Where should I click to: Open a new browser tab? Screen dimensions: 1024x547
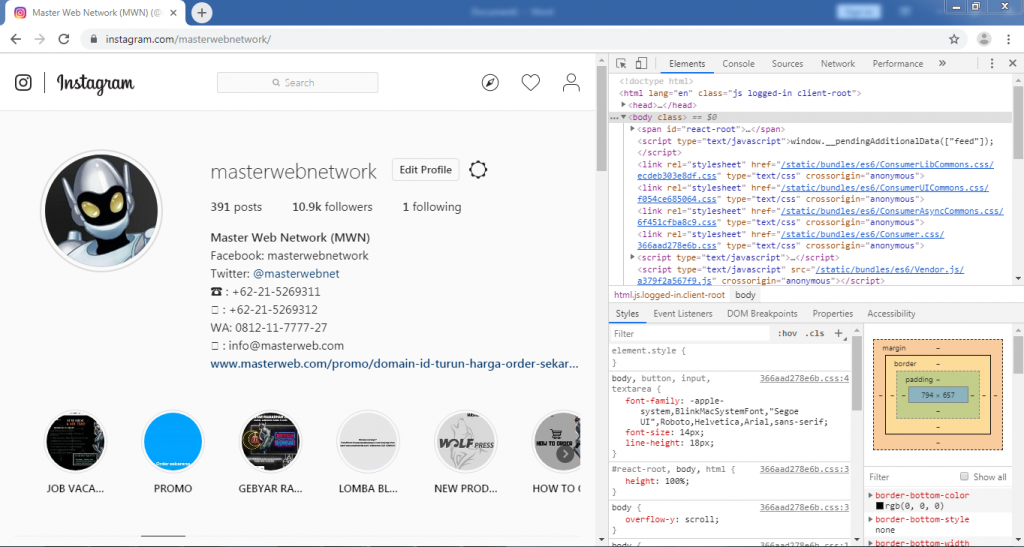[202, 12]
